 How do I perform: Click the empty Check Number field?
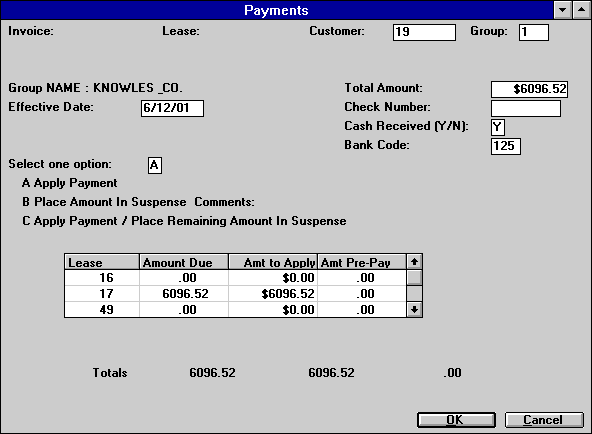526,109
